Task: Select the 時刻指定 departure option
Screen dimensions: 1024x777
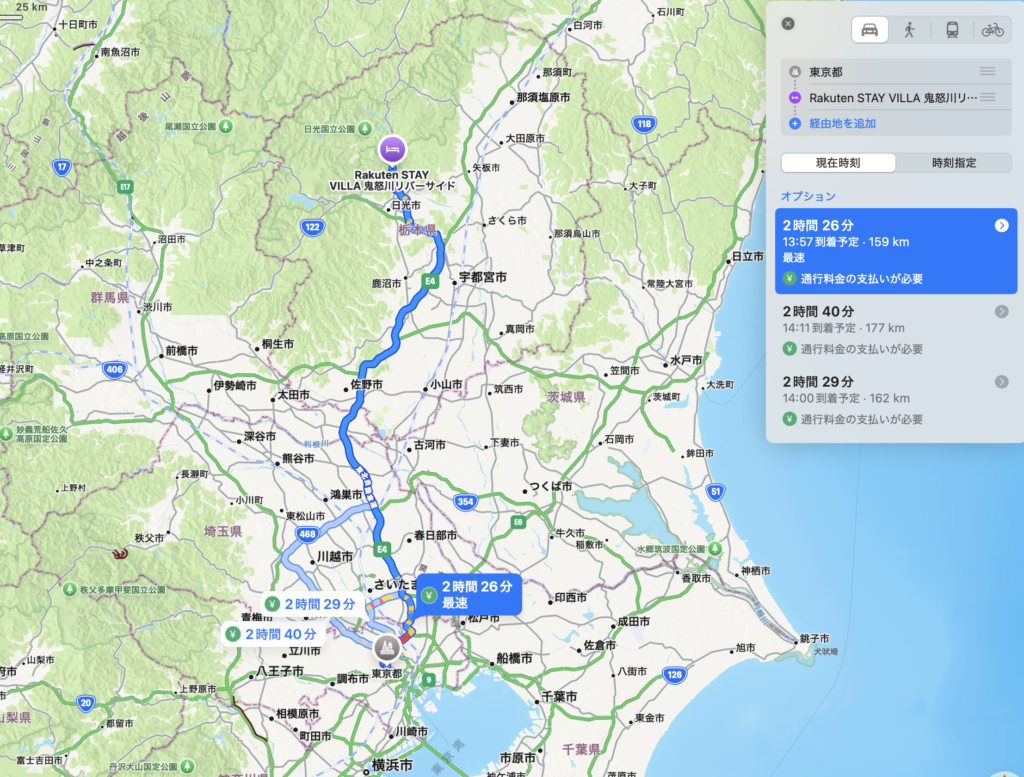Action: pos(953,163)
